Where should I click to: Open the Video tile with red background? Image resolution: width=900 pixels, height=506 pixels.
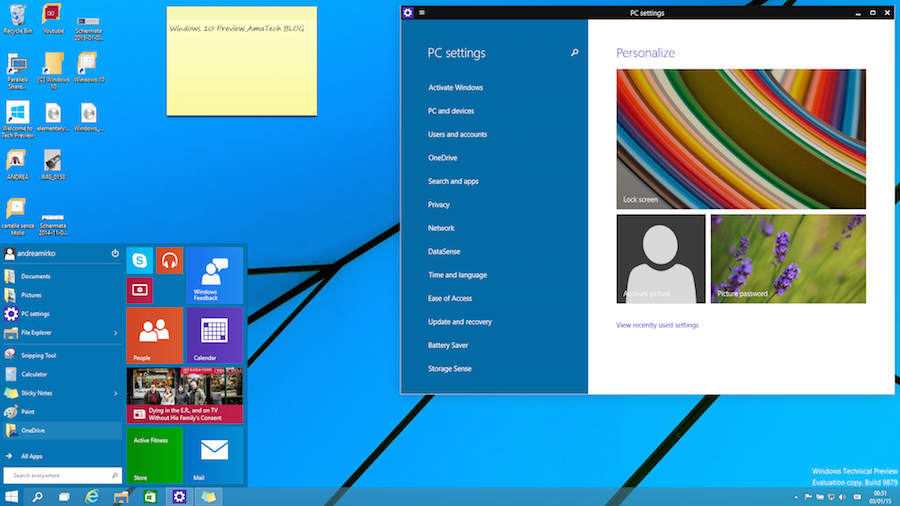[x=139, y=290]
